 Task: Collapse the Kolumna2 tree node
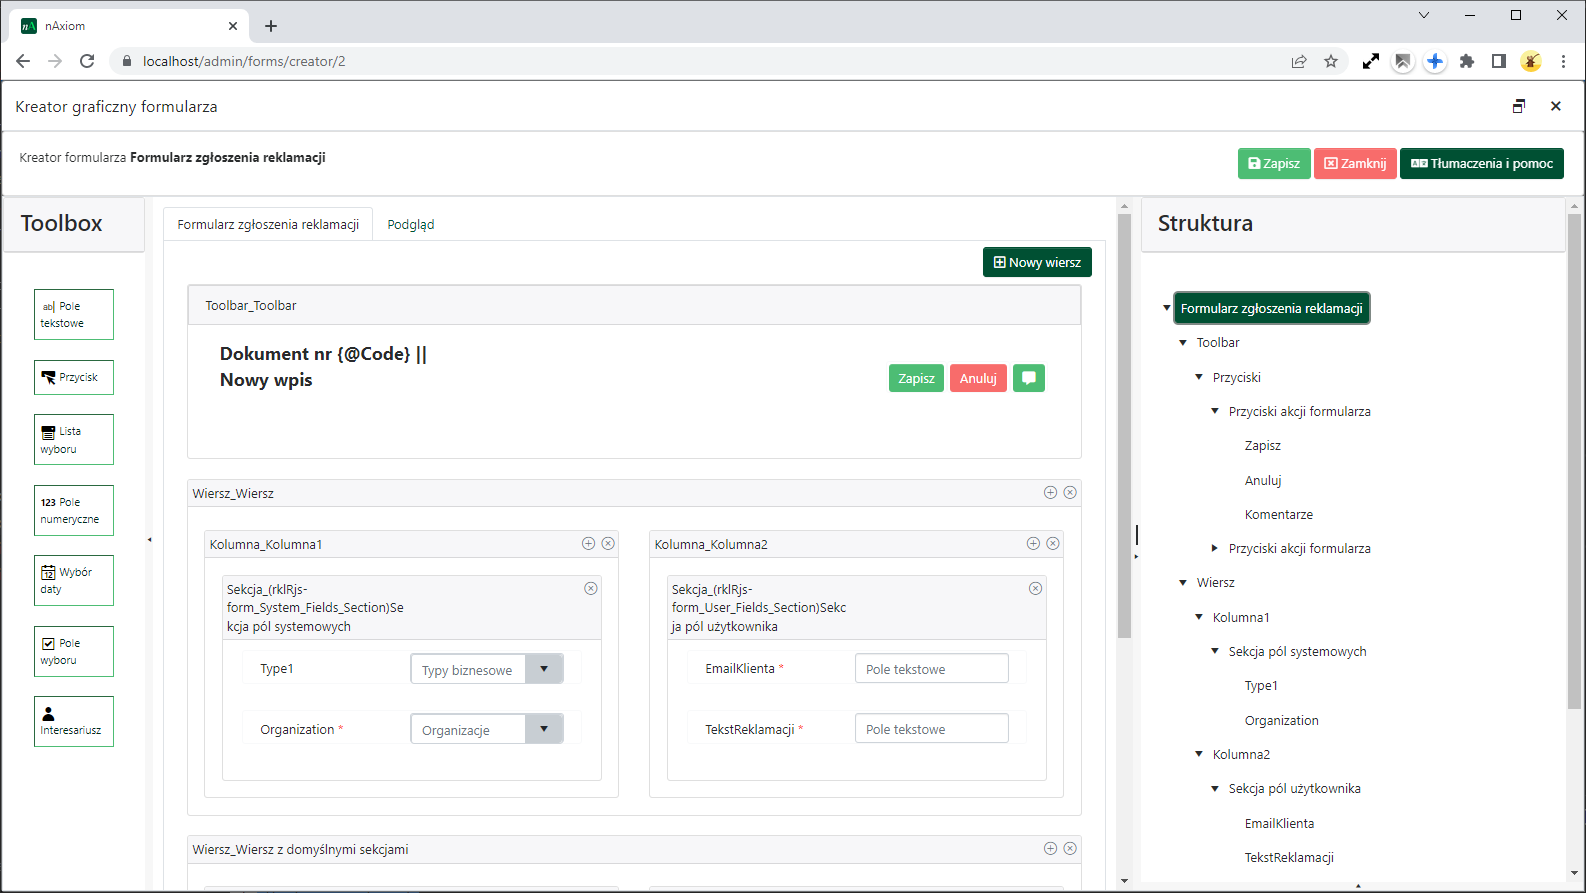click(1199, 754)
